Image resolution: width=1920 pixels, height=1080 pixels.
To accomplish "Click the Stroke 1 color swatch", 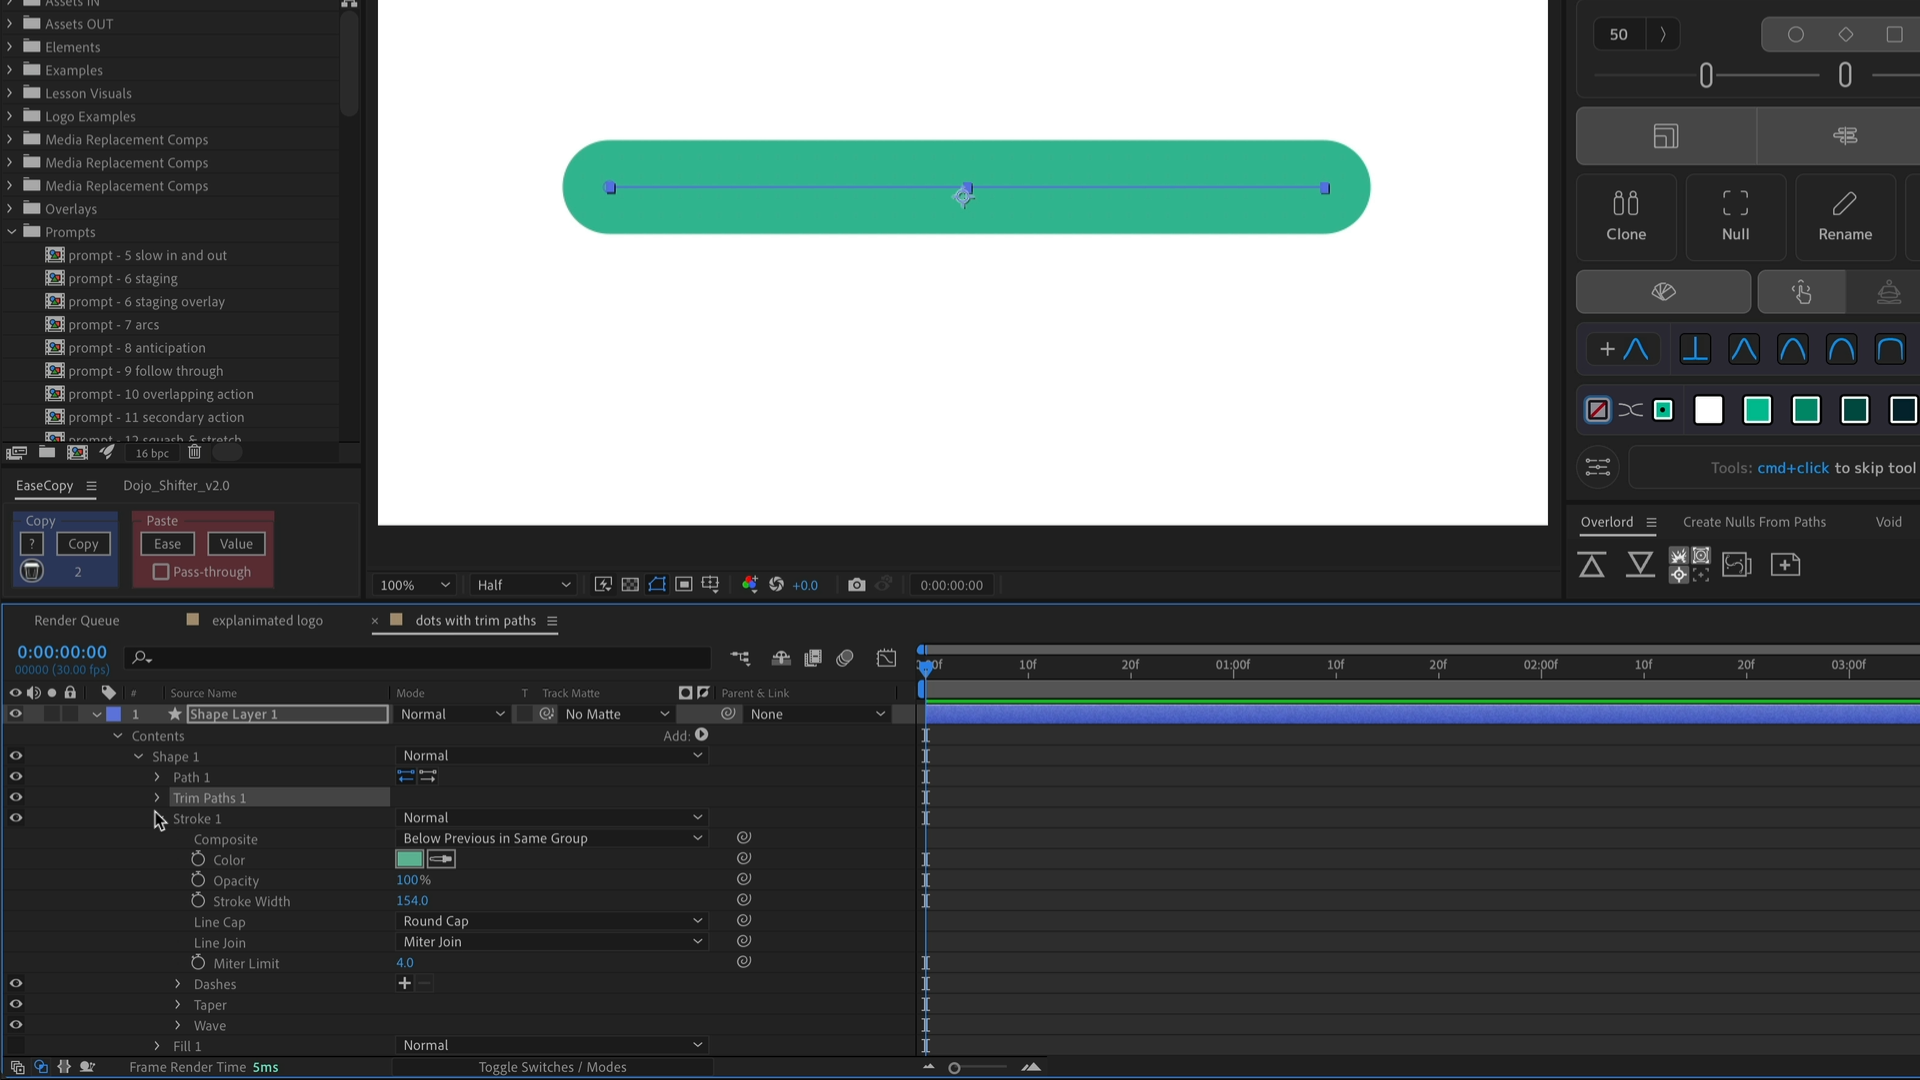I will [409, 859].
